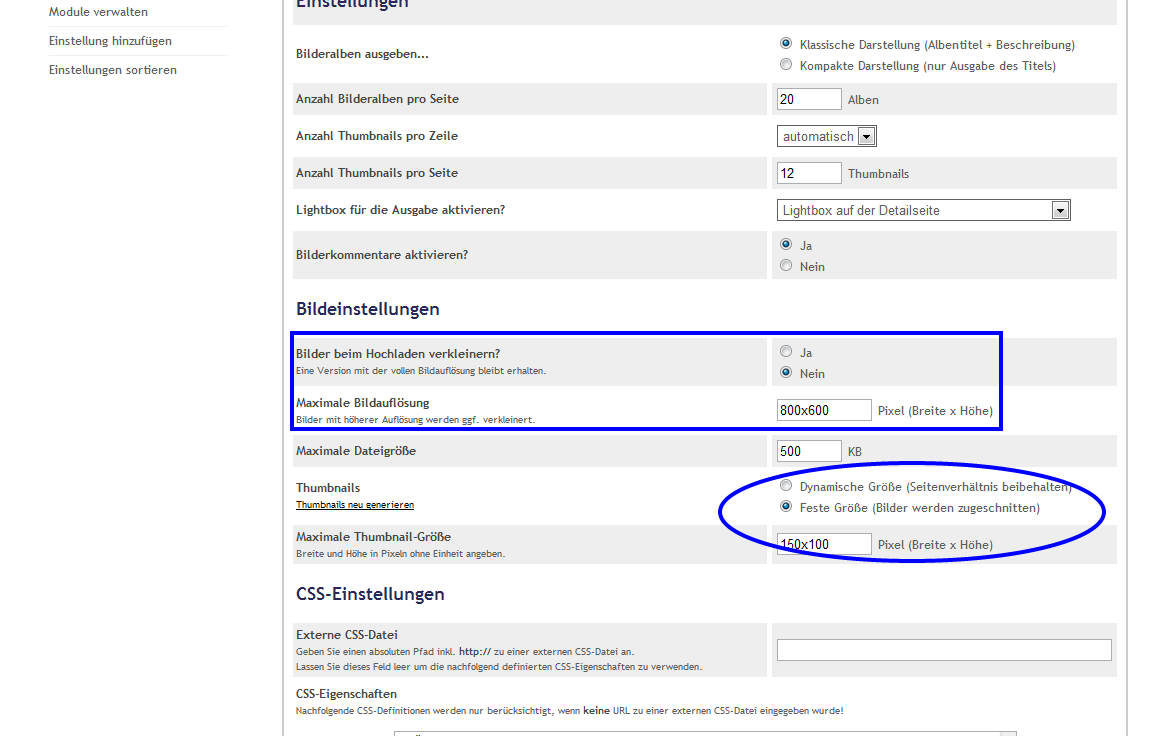Choose Nein for Bilder beim Hochladen verkleinern
Viewport: 1157px width, 736px height.
point(786,373)
